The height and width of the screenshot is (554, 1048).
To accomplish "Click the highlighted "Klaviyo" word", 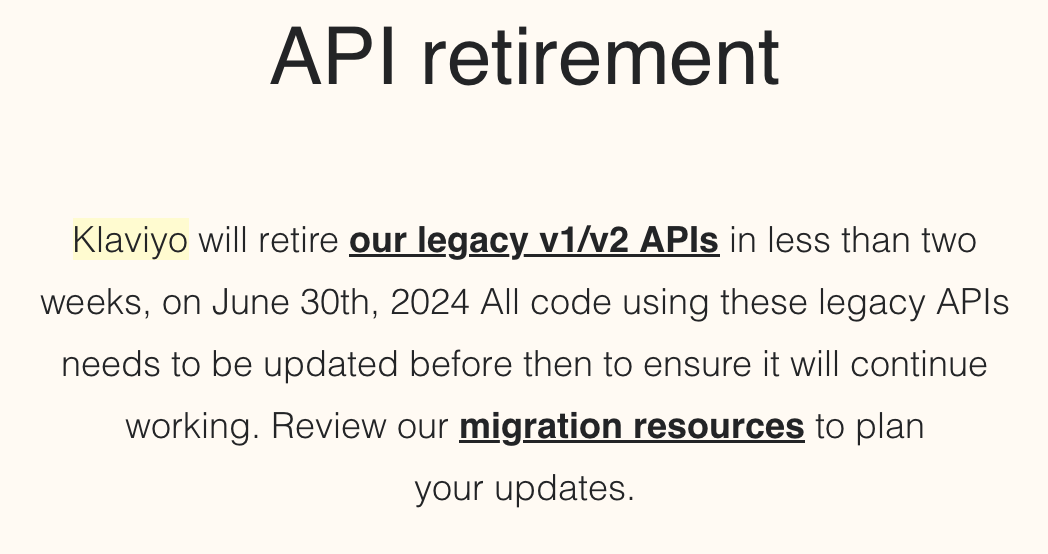I will [x=131, y=239].
